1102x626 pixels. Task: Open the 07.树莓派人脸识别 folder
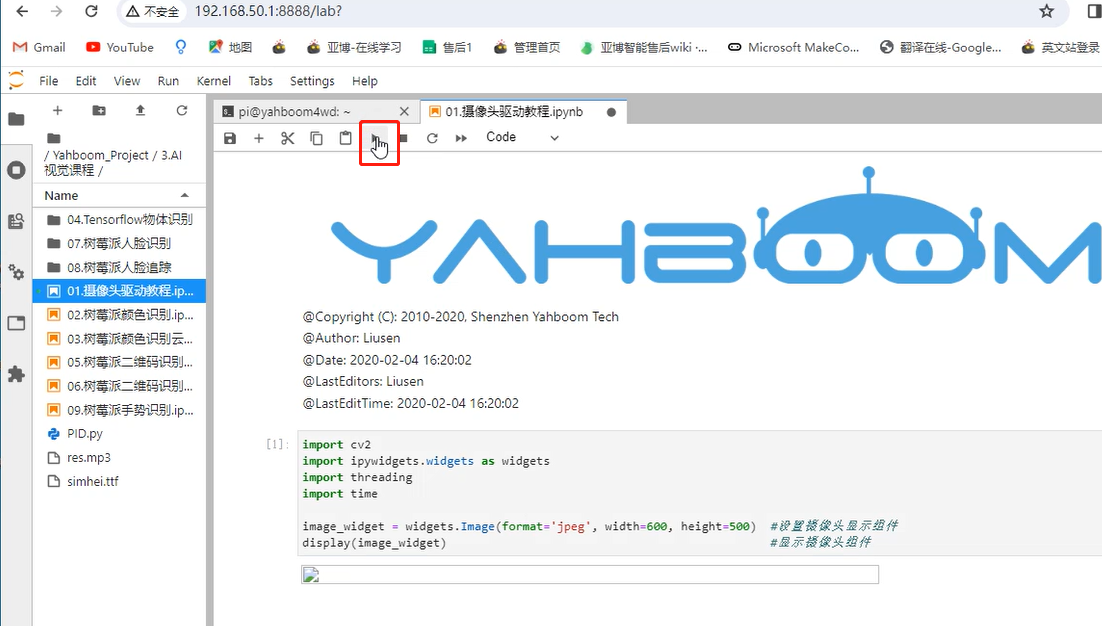[x=119, y=244]
